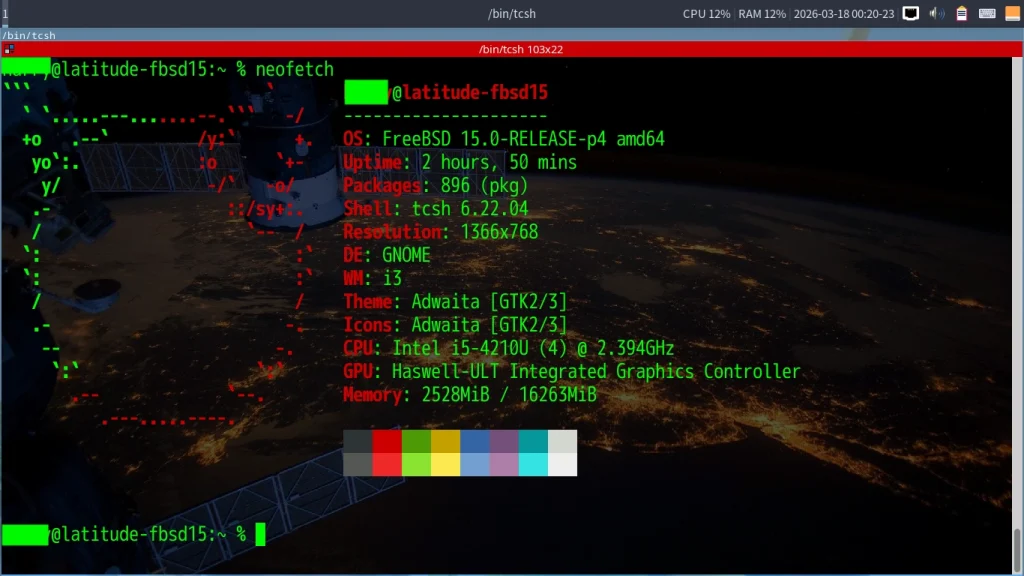Click the CPU 12% status indicator
The height and width of the screenshot is (576, 1024).
click(x=706, y=14)
